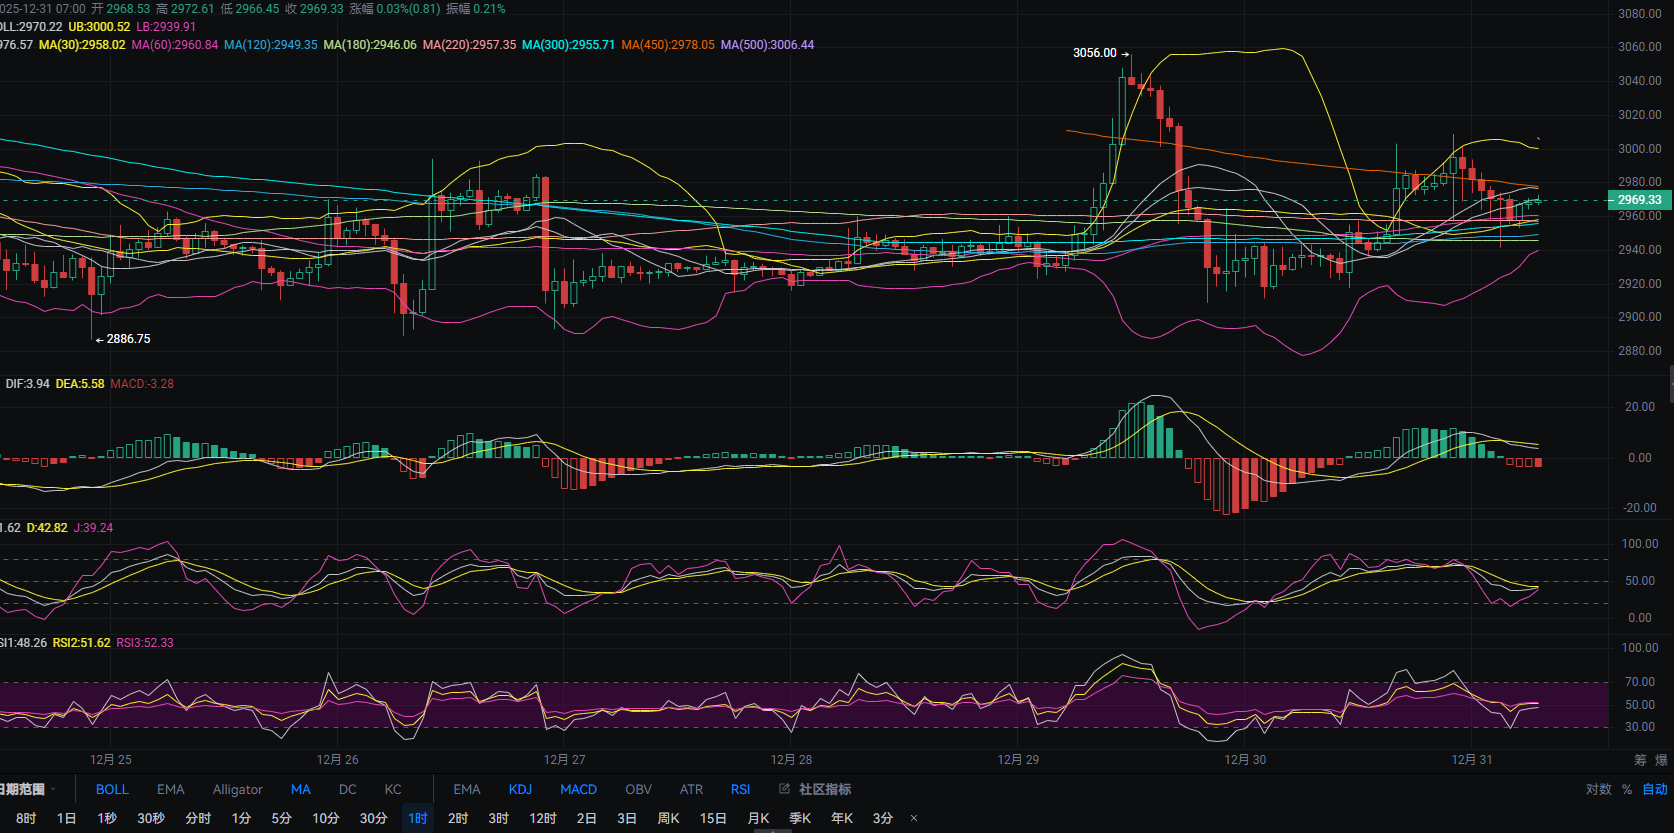Switch the price scale to % mode
This screenshot has height=833, width=1674.
pyautogui.click(x=1627, y=789)
